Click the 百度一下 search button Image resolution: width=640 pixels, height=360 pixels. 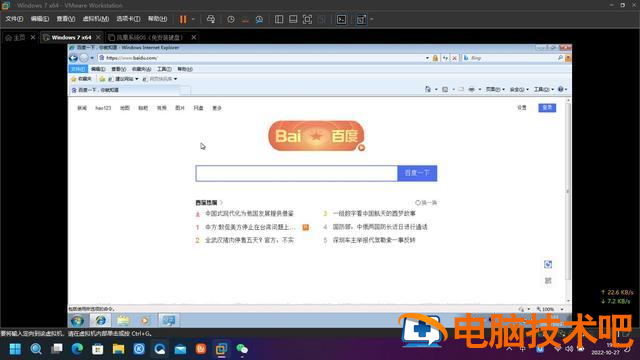click(x=417, y=173)
